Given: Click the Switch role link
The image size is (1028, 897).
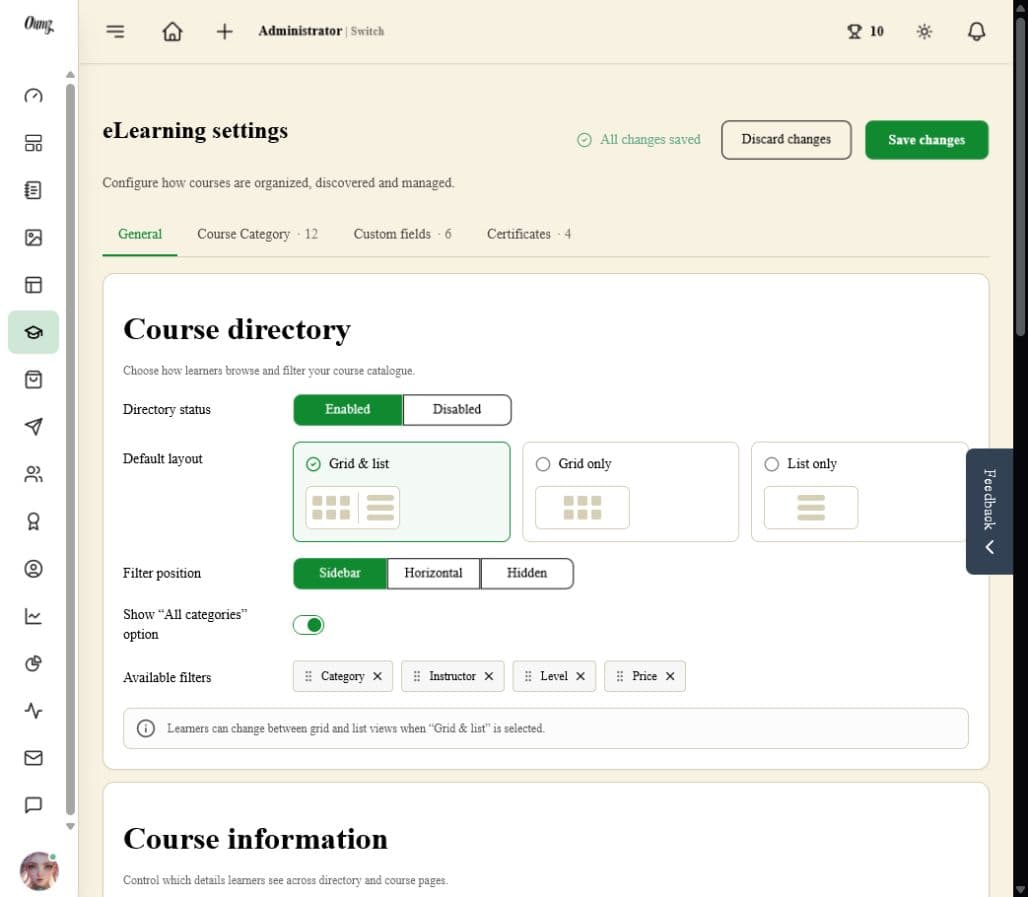Looking at the screenshot, I should [367, 31].
